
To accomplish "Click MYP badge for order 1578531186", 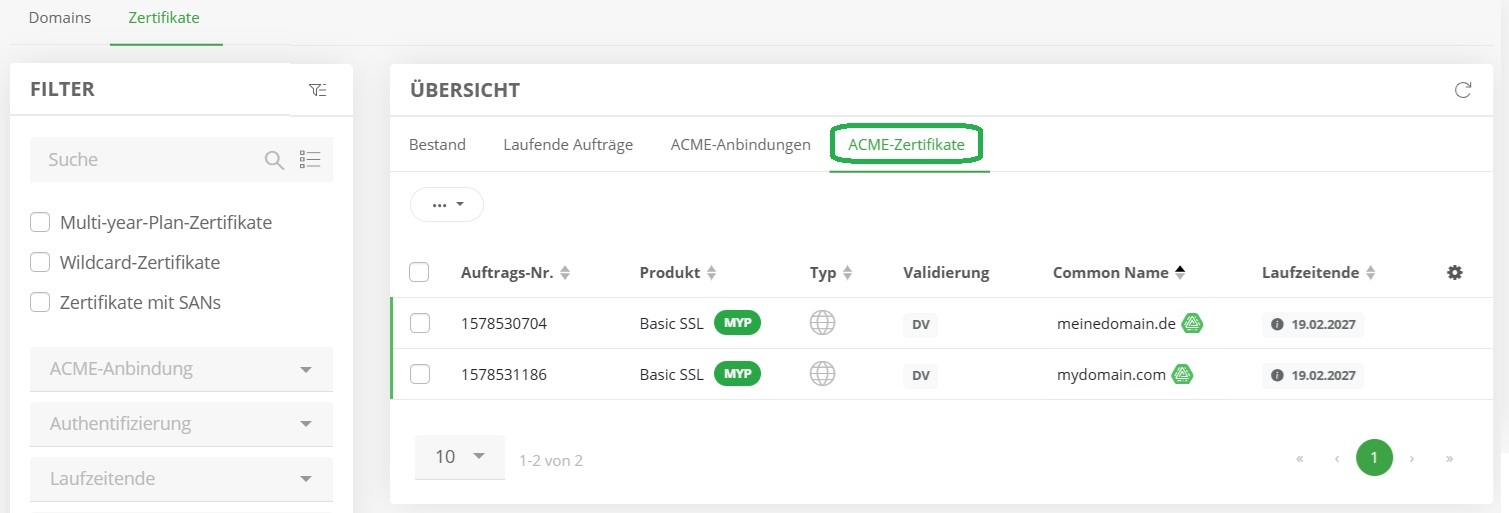I will coord(738,374).
